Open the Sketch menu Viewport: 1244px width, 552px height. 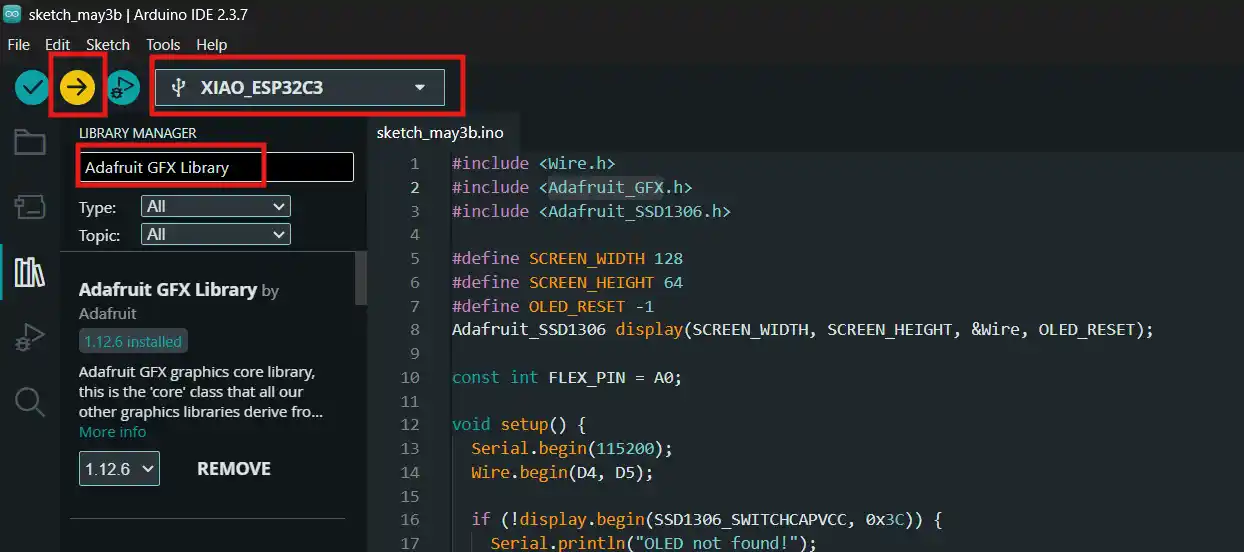click(x=108, y=45)
